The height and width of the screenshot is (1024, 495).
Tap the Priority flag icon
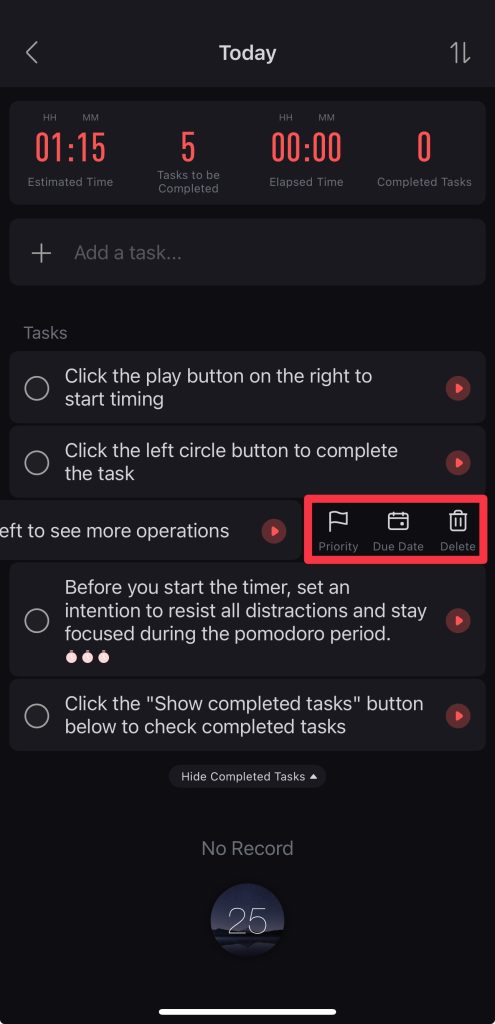pos(338,521)
